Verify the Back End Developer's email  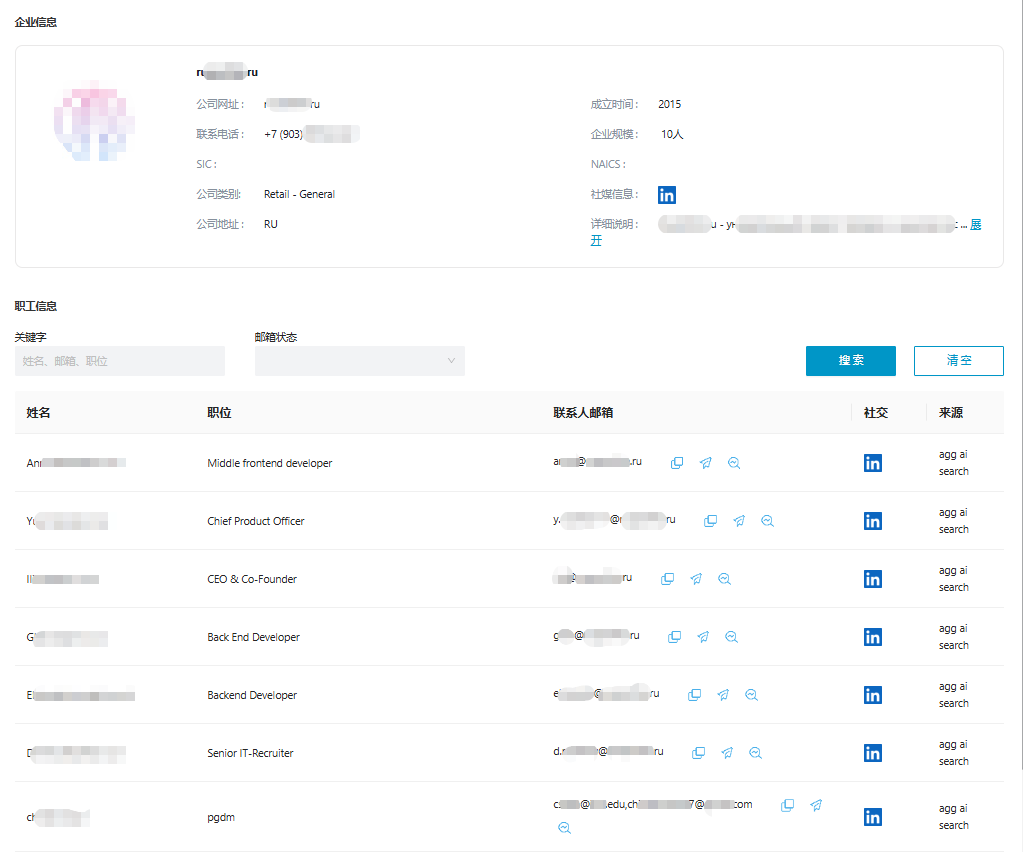coord(731,637)
